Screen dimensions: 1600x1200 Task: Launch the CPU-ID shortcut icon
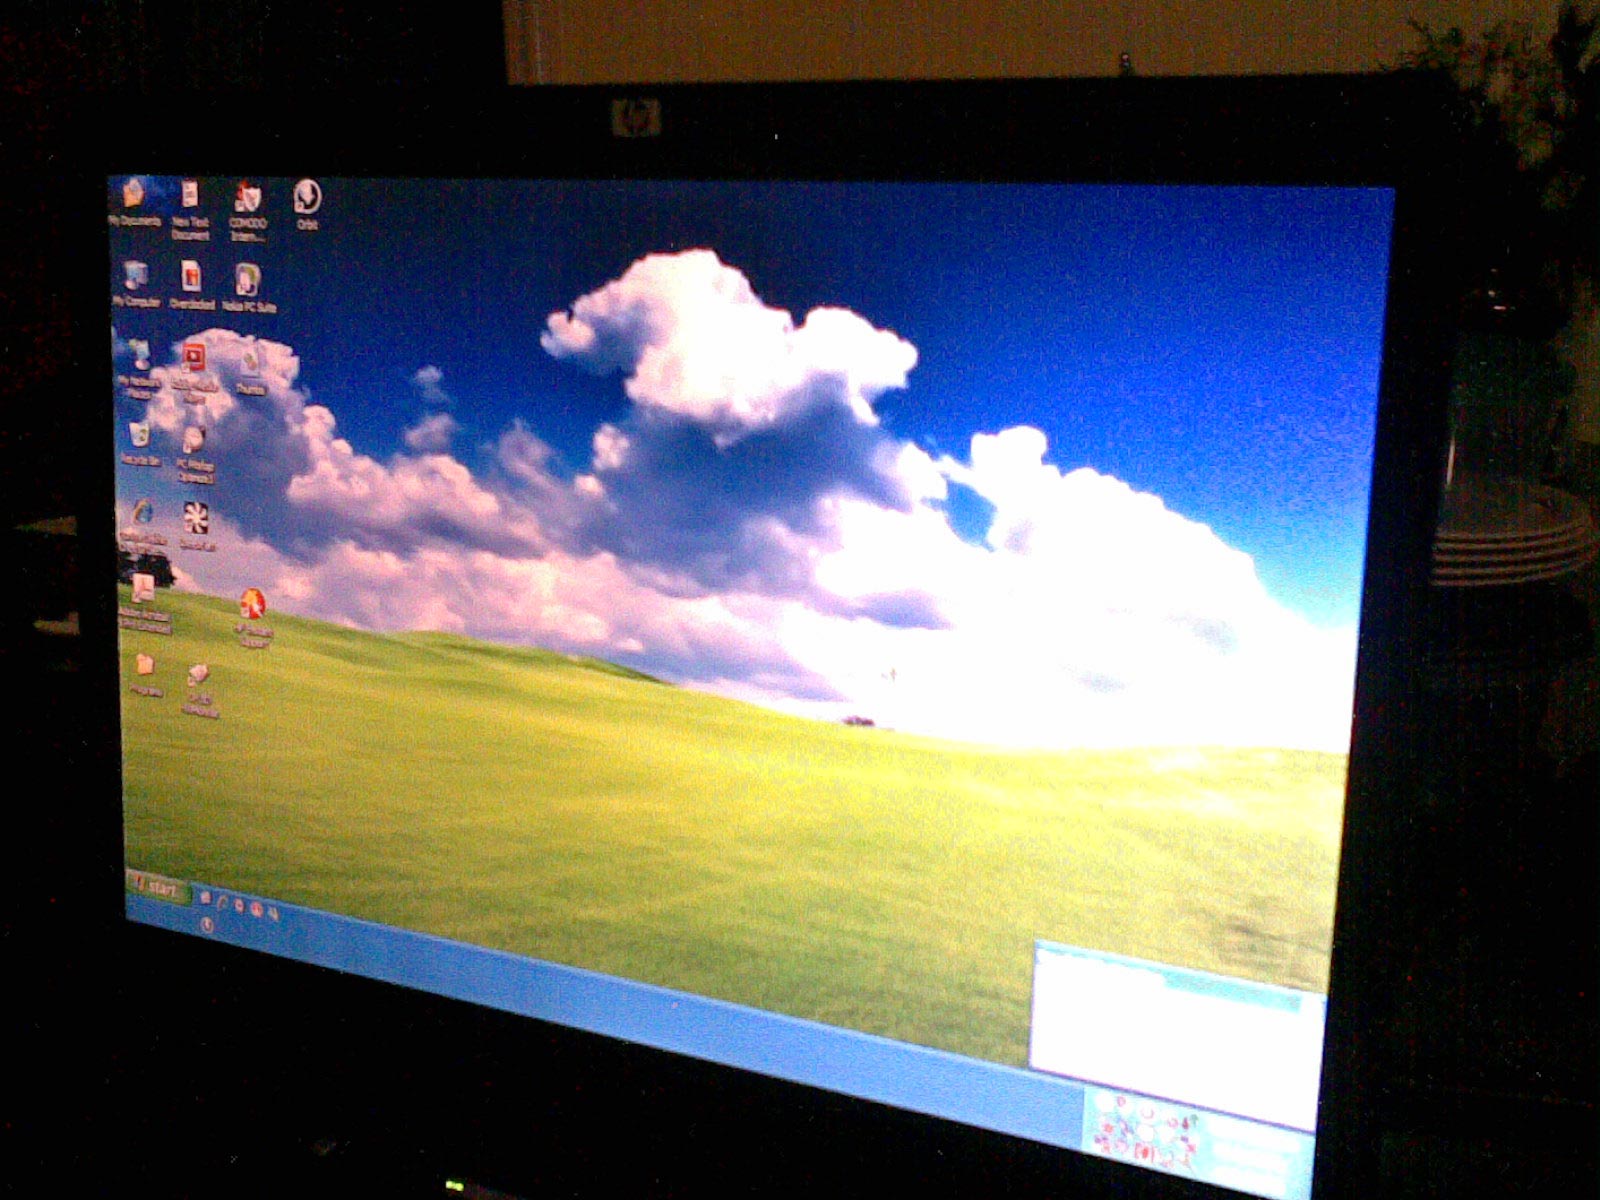[x=199, y=690]
